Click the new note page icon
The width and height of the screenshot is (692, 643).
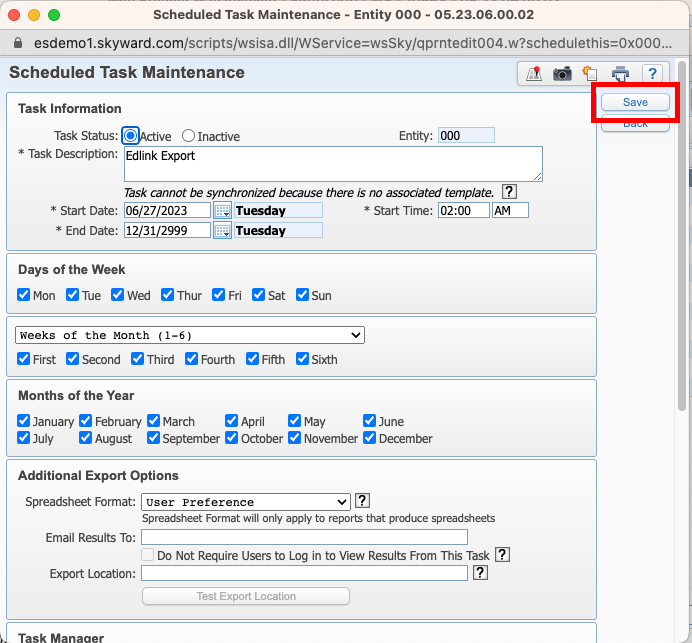(x=590, y=73)
